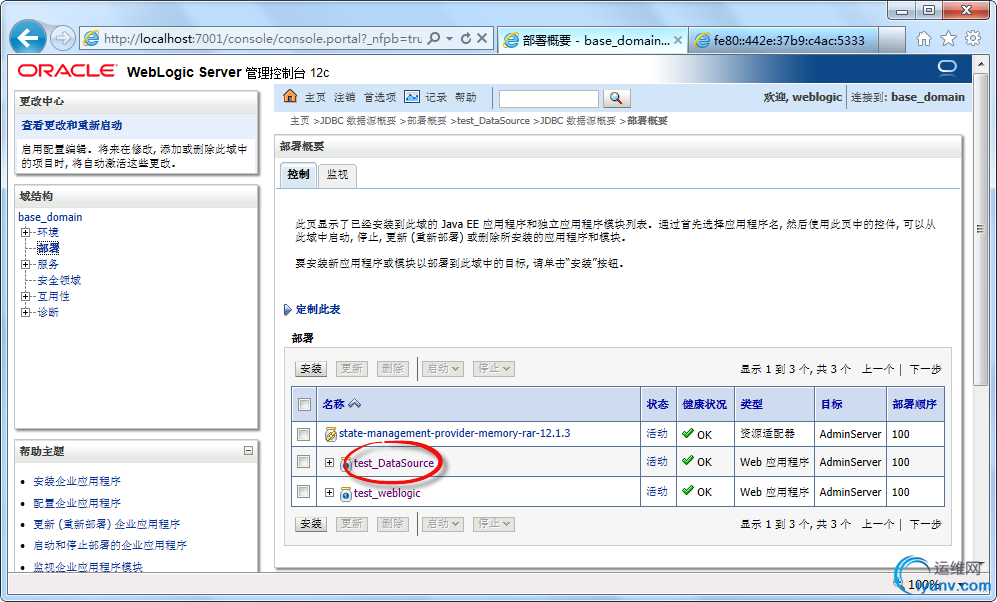
Task: Check the box for state-management-provider-memory-rar row
Action: click(303, 434)
